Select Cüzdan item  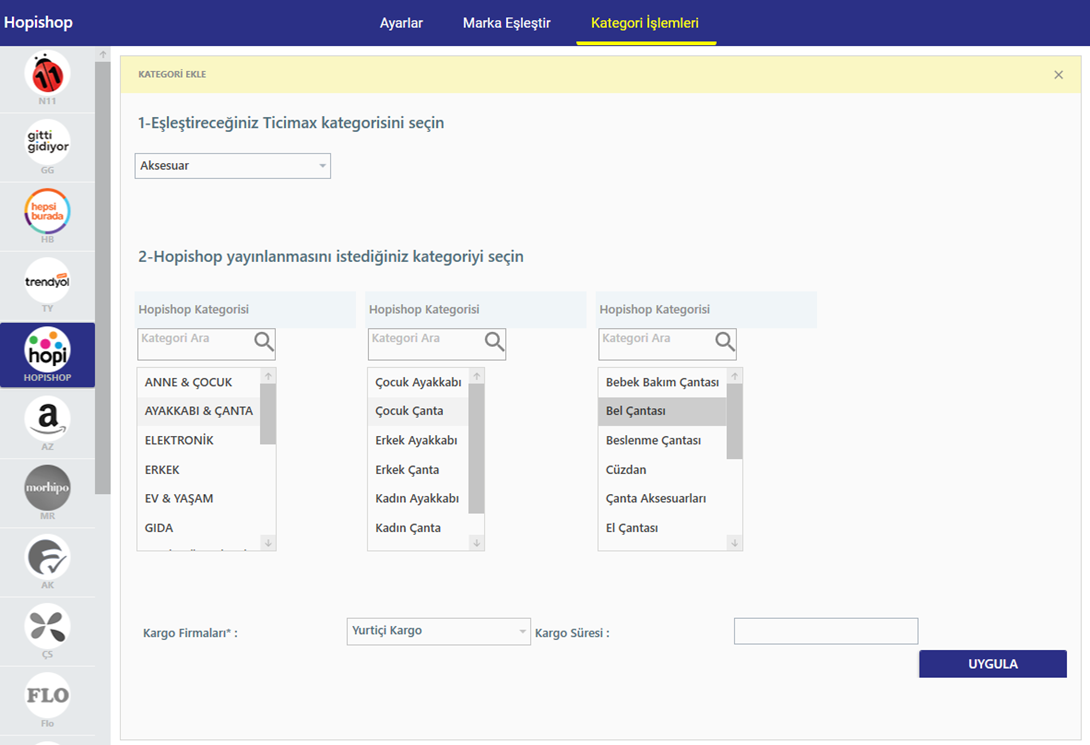pyautogui.click(x=662, y=470)
